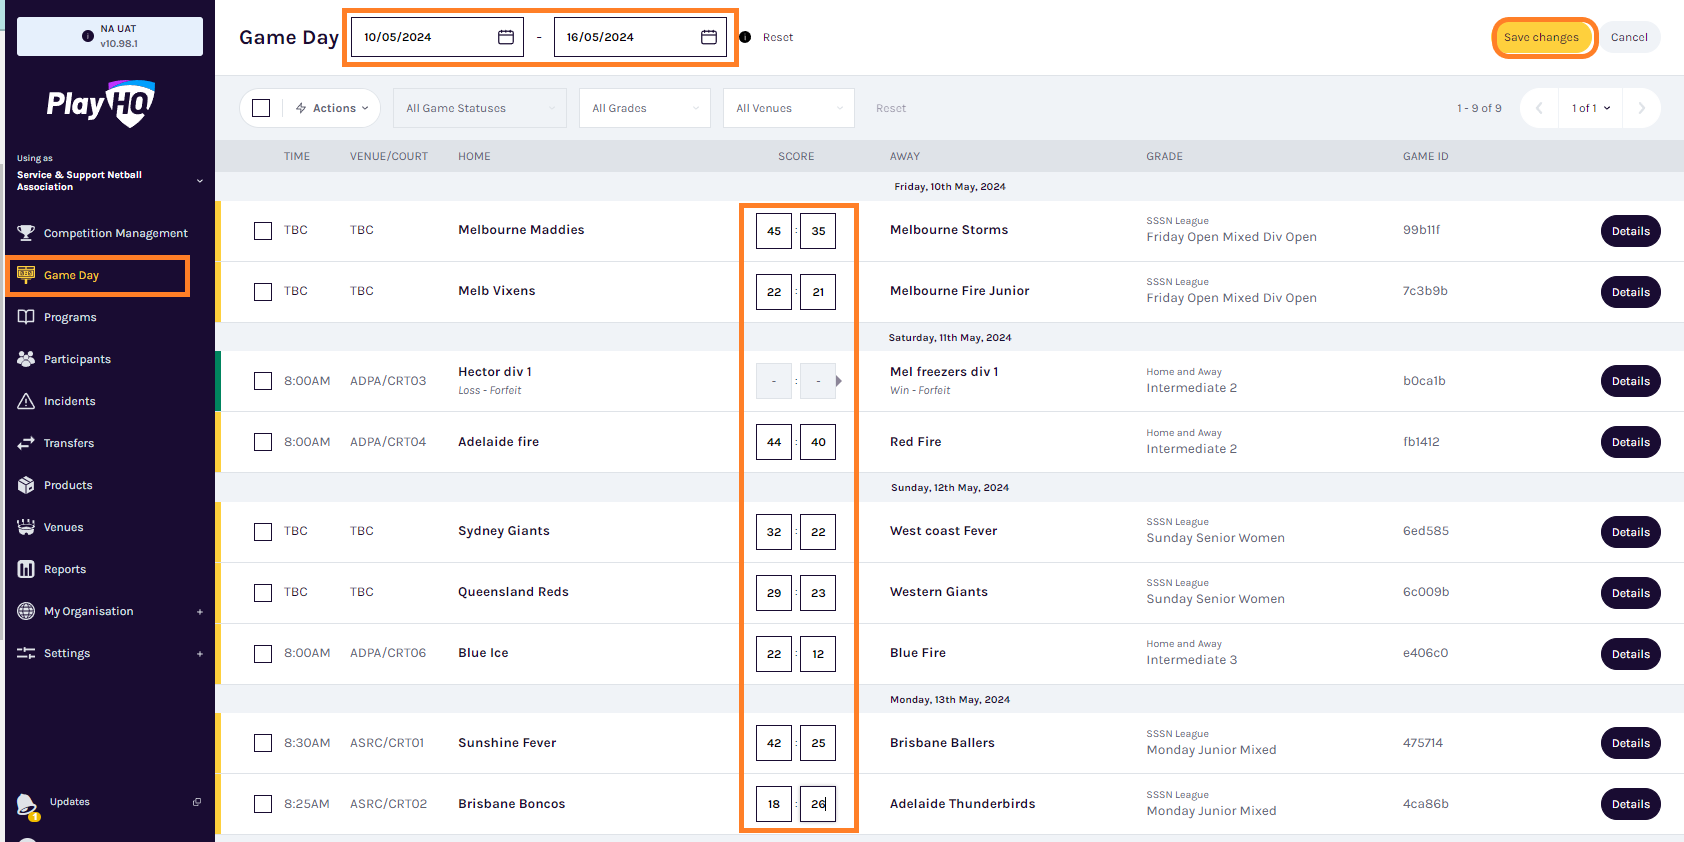Expand the forfeit arrow for the Hector div 1 game
The width and height of the screenshot is (1684, 842).
click(839, 381)
